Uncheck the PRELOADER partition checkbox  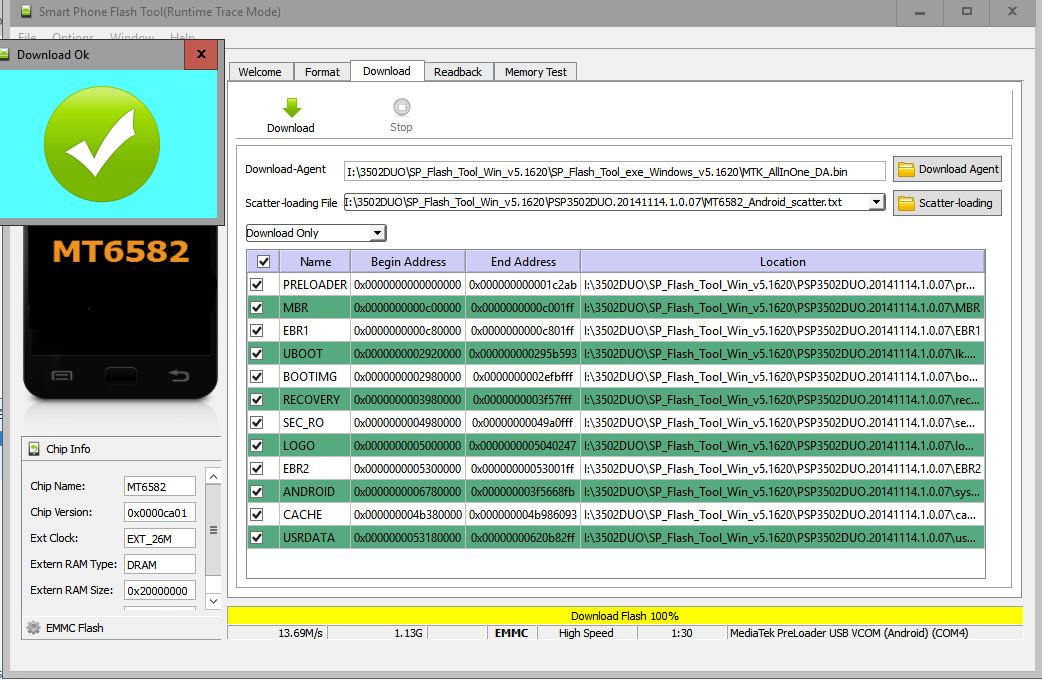(257, 285)
